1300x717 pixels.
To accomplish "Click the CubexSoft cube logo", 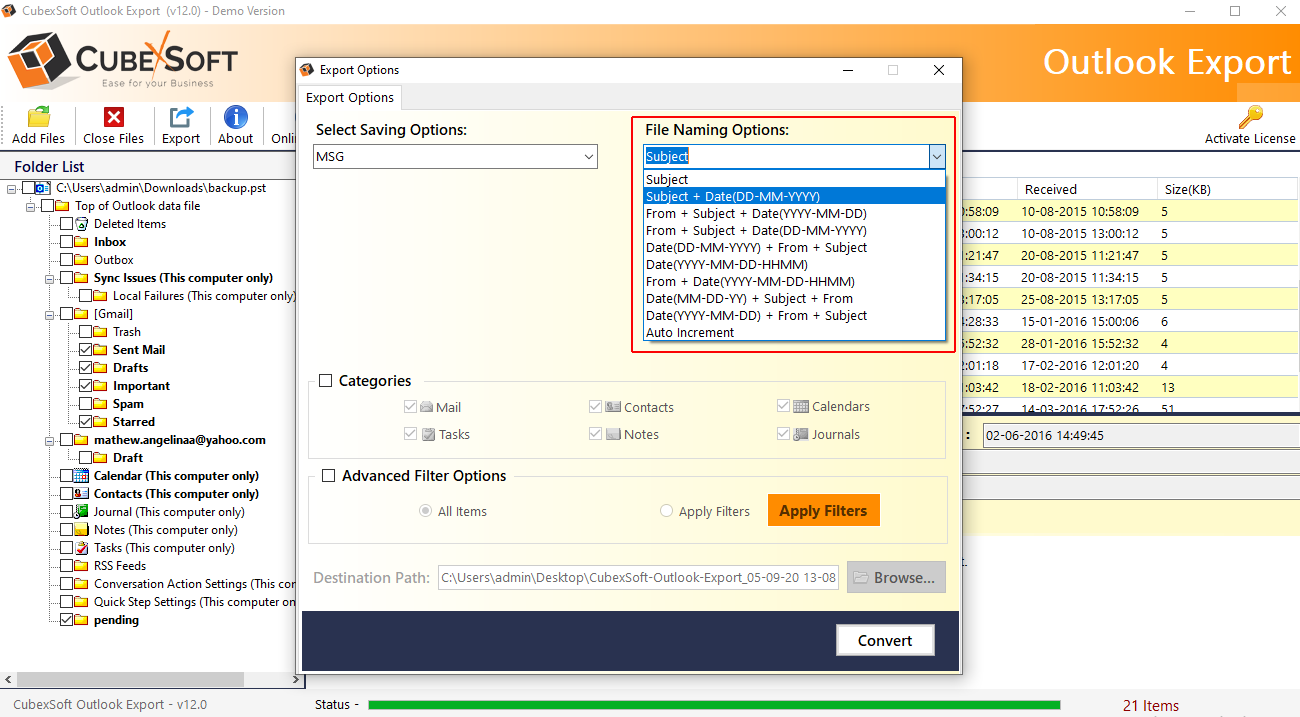I will coord(38,62).
